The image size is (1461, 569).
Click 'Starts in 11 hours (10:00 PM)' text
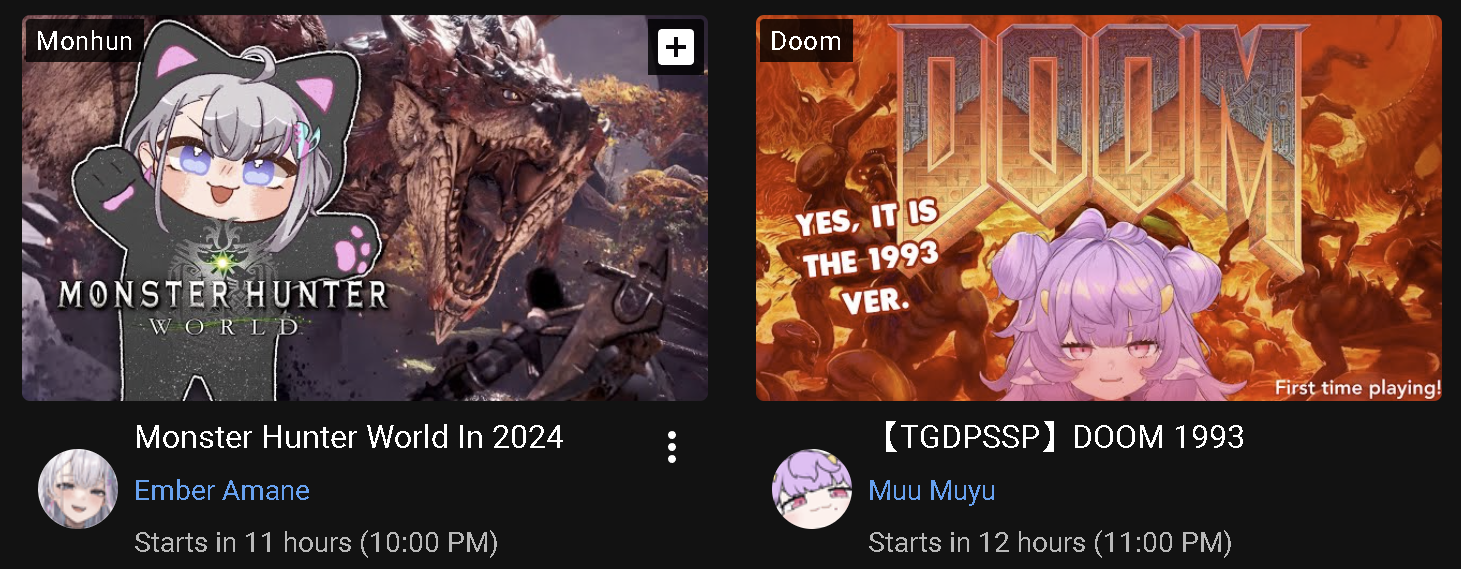click(316, 543)
